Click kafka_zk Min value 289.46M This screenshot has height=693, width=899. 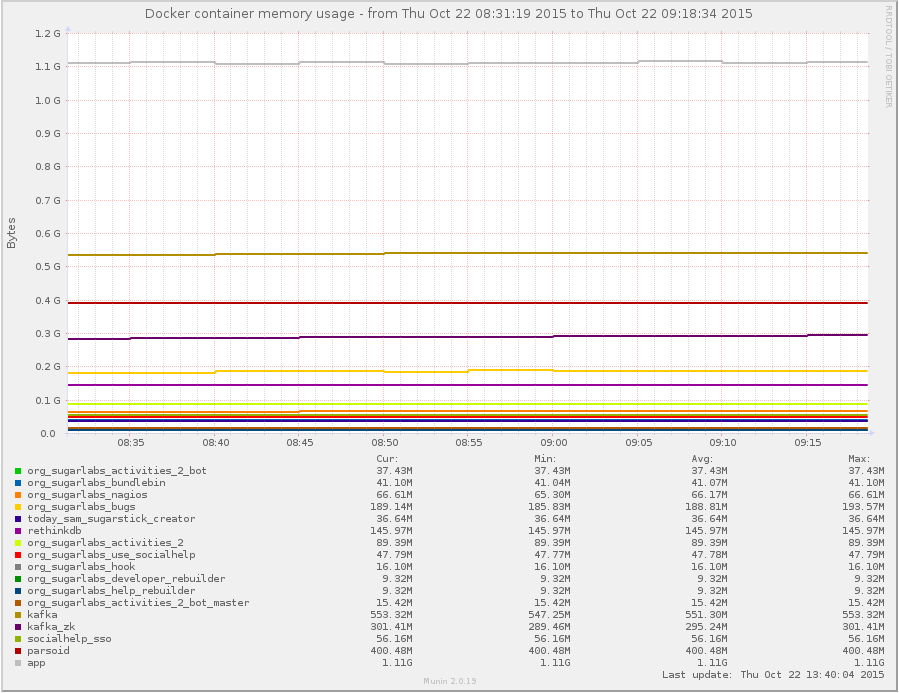point(549,627)
